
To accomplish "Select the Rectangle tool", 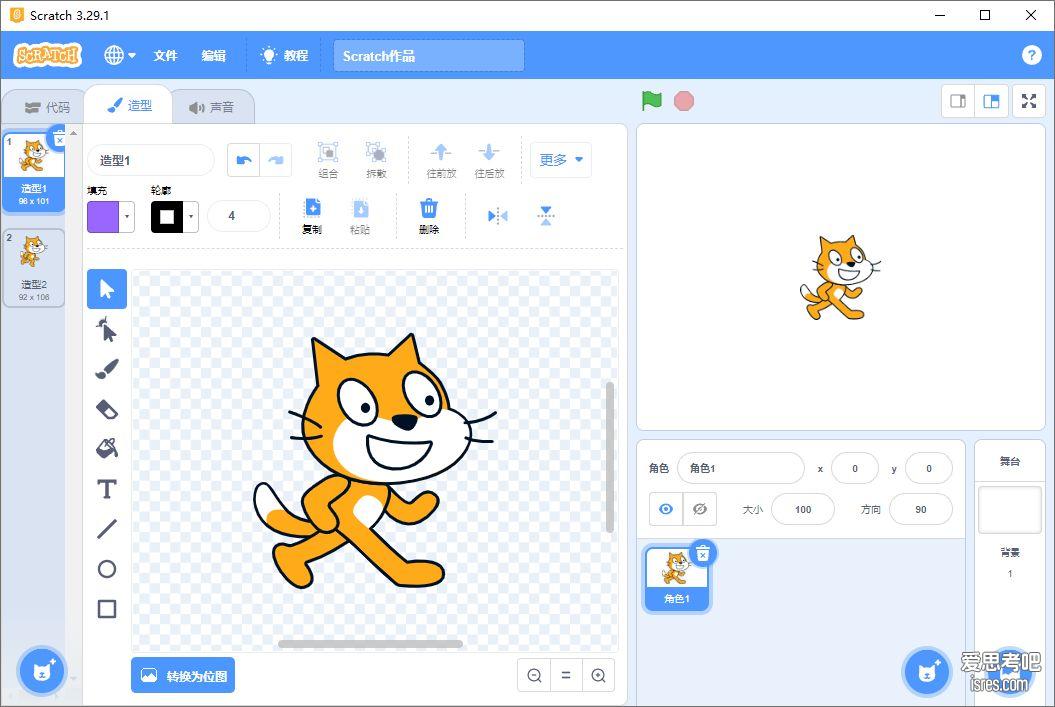I will pos(107,609).
